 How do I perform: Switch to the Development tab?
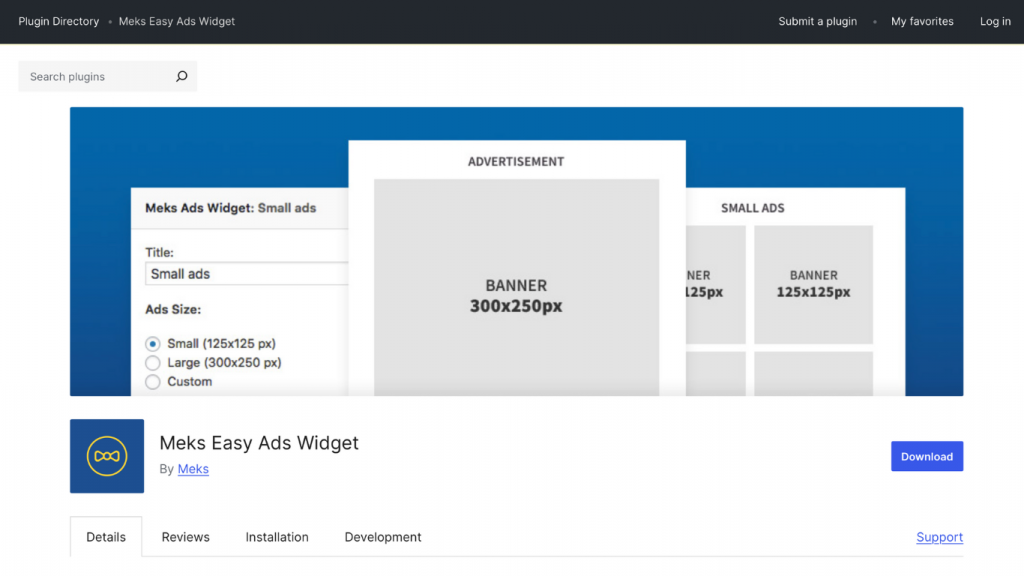[x=383, y=537]
